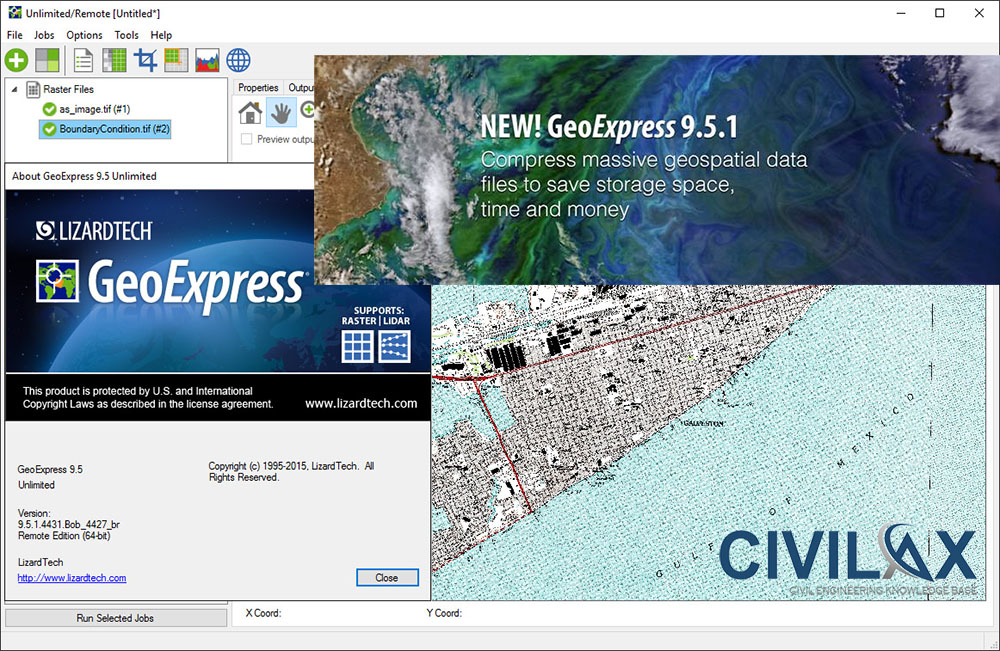
Task: Select the Pan hand tool
Action: pos(281,112)
